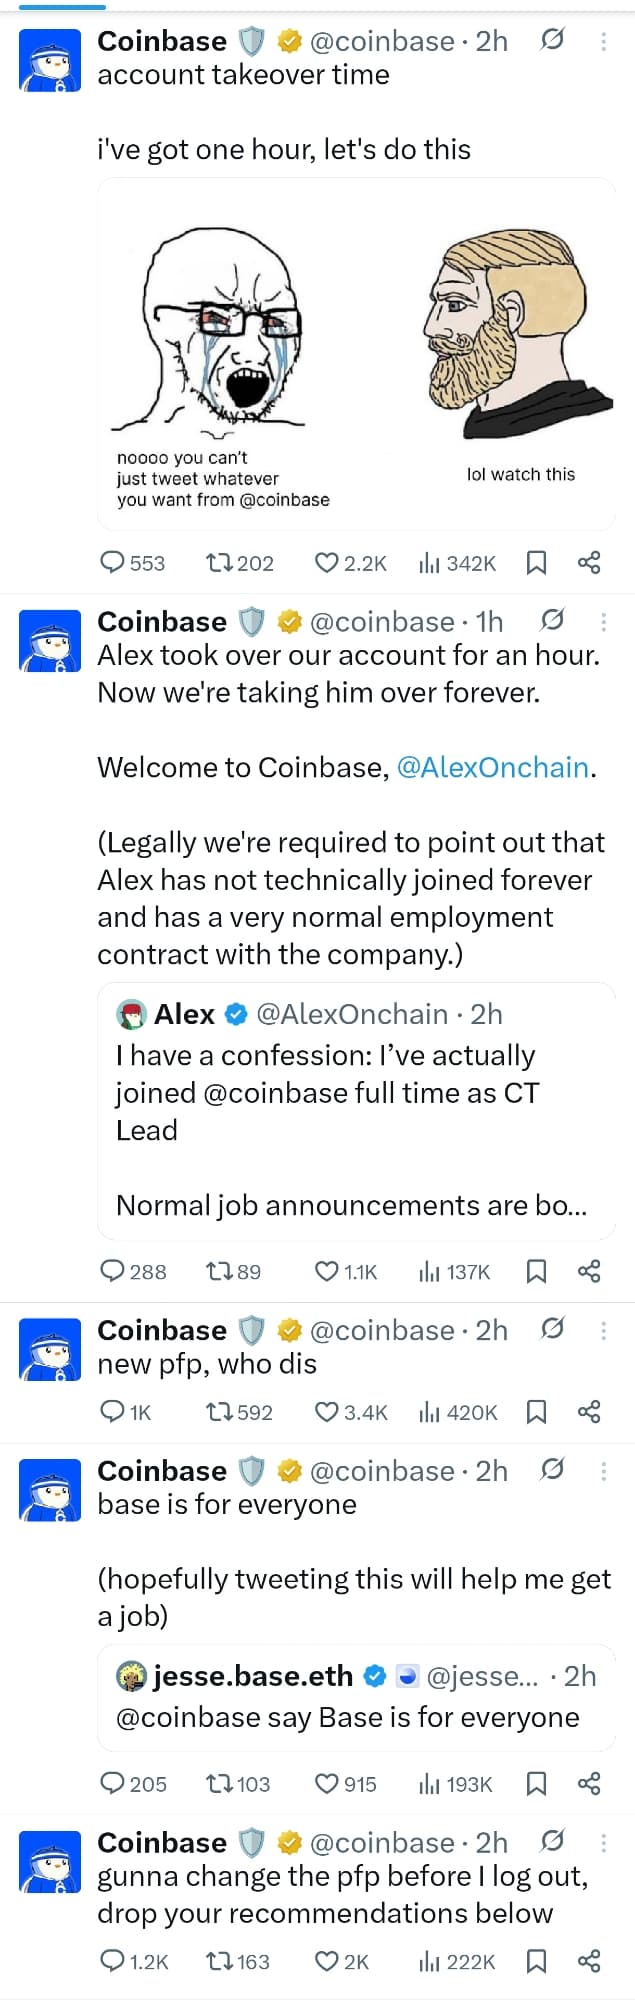Open more options on 'new pfp' tweet
This screenshot has width=635, height=2000.
603,1330
